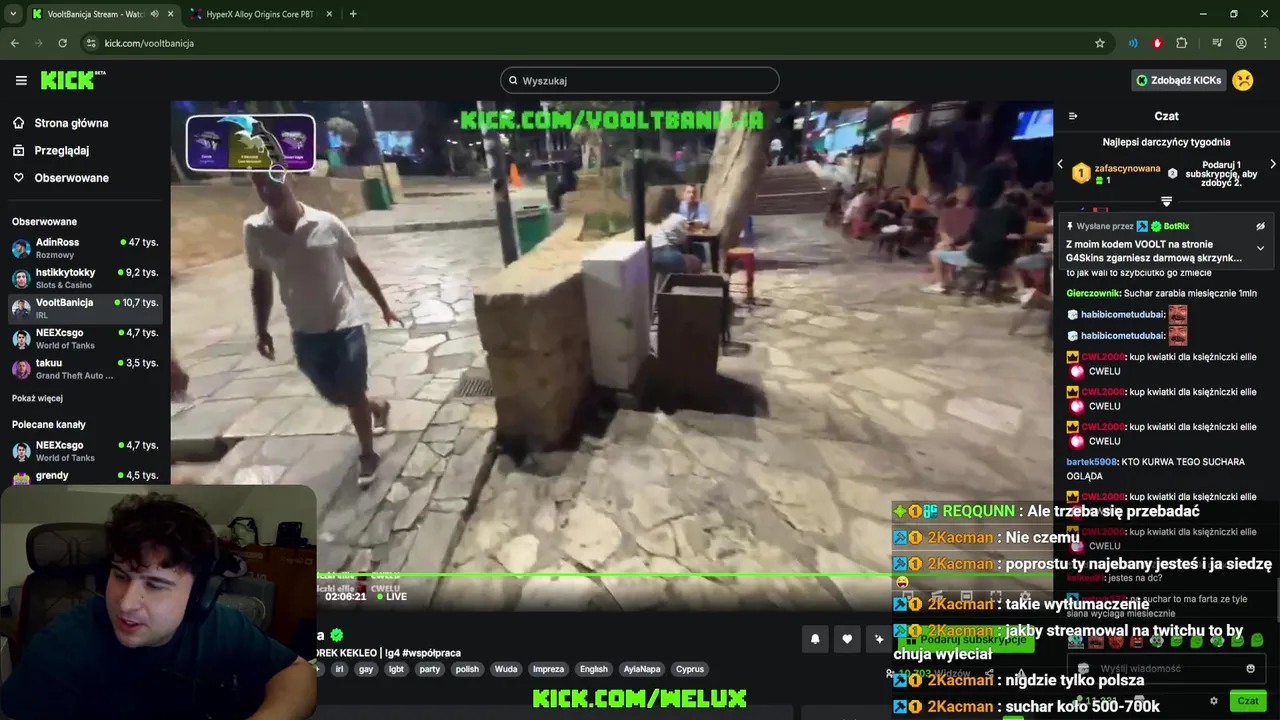Image resolution: width=1280 pixels, height=720 pixels.
Task: Send message with Czat button
Action: [1247, 701]
